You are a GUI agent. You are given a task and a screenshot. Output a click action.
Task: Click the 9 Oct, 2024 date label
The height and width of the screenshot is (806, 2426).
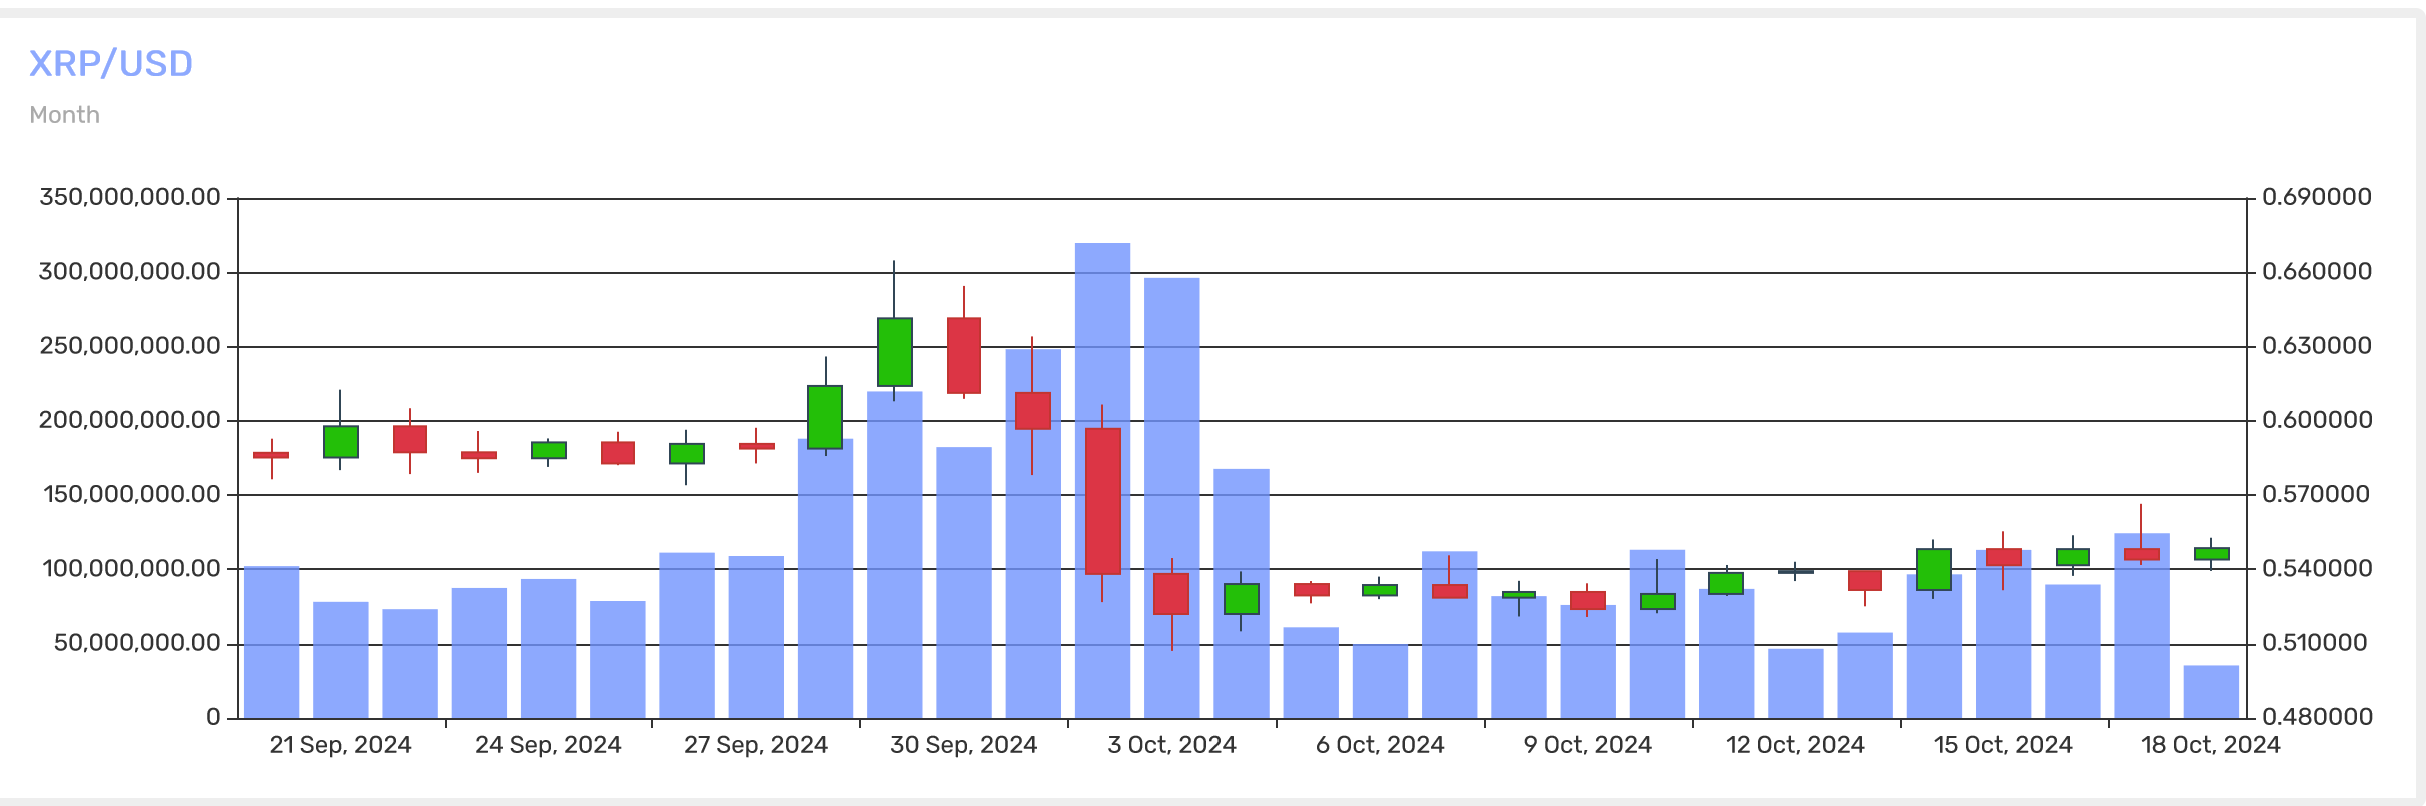coord(1588,745)
